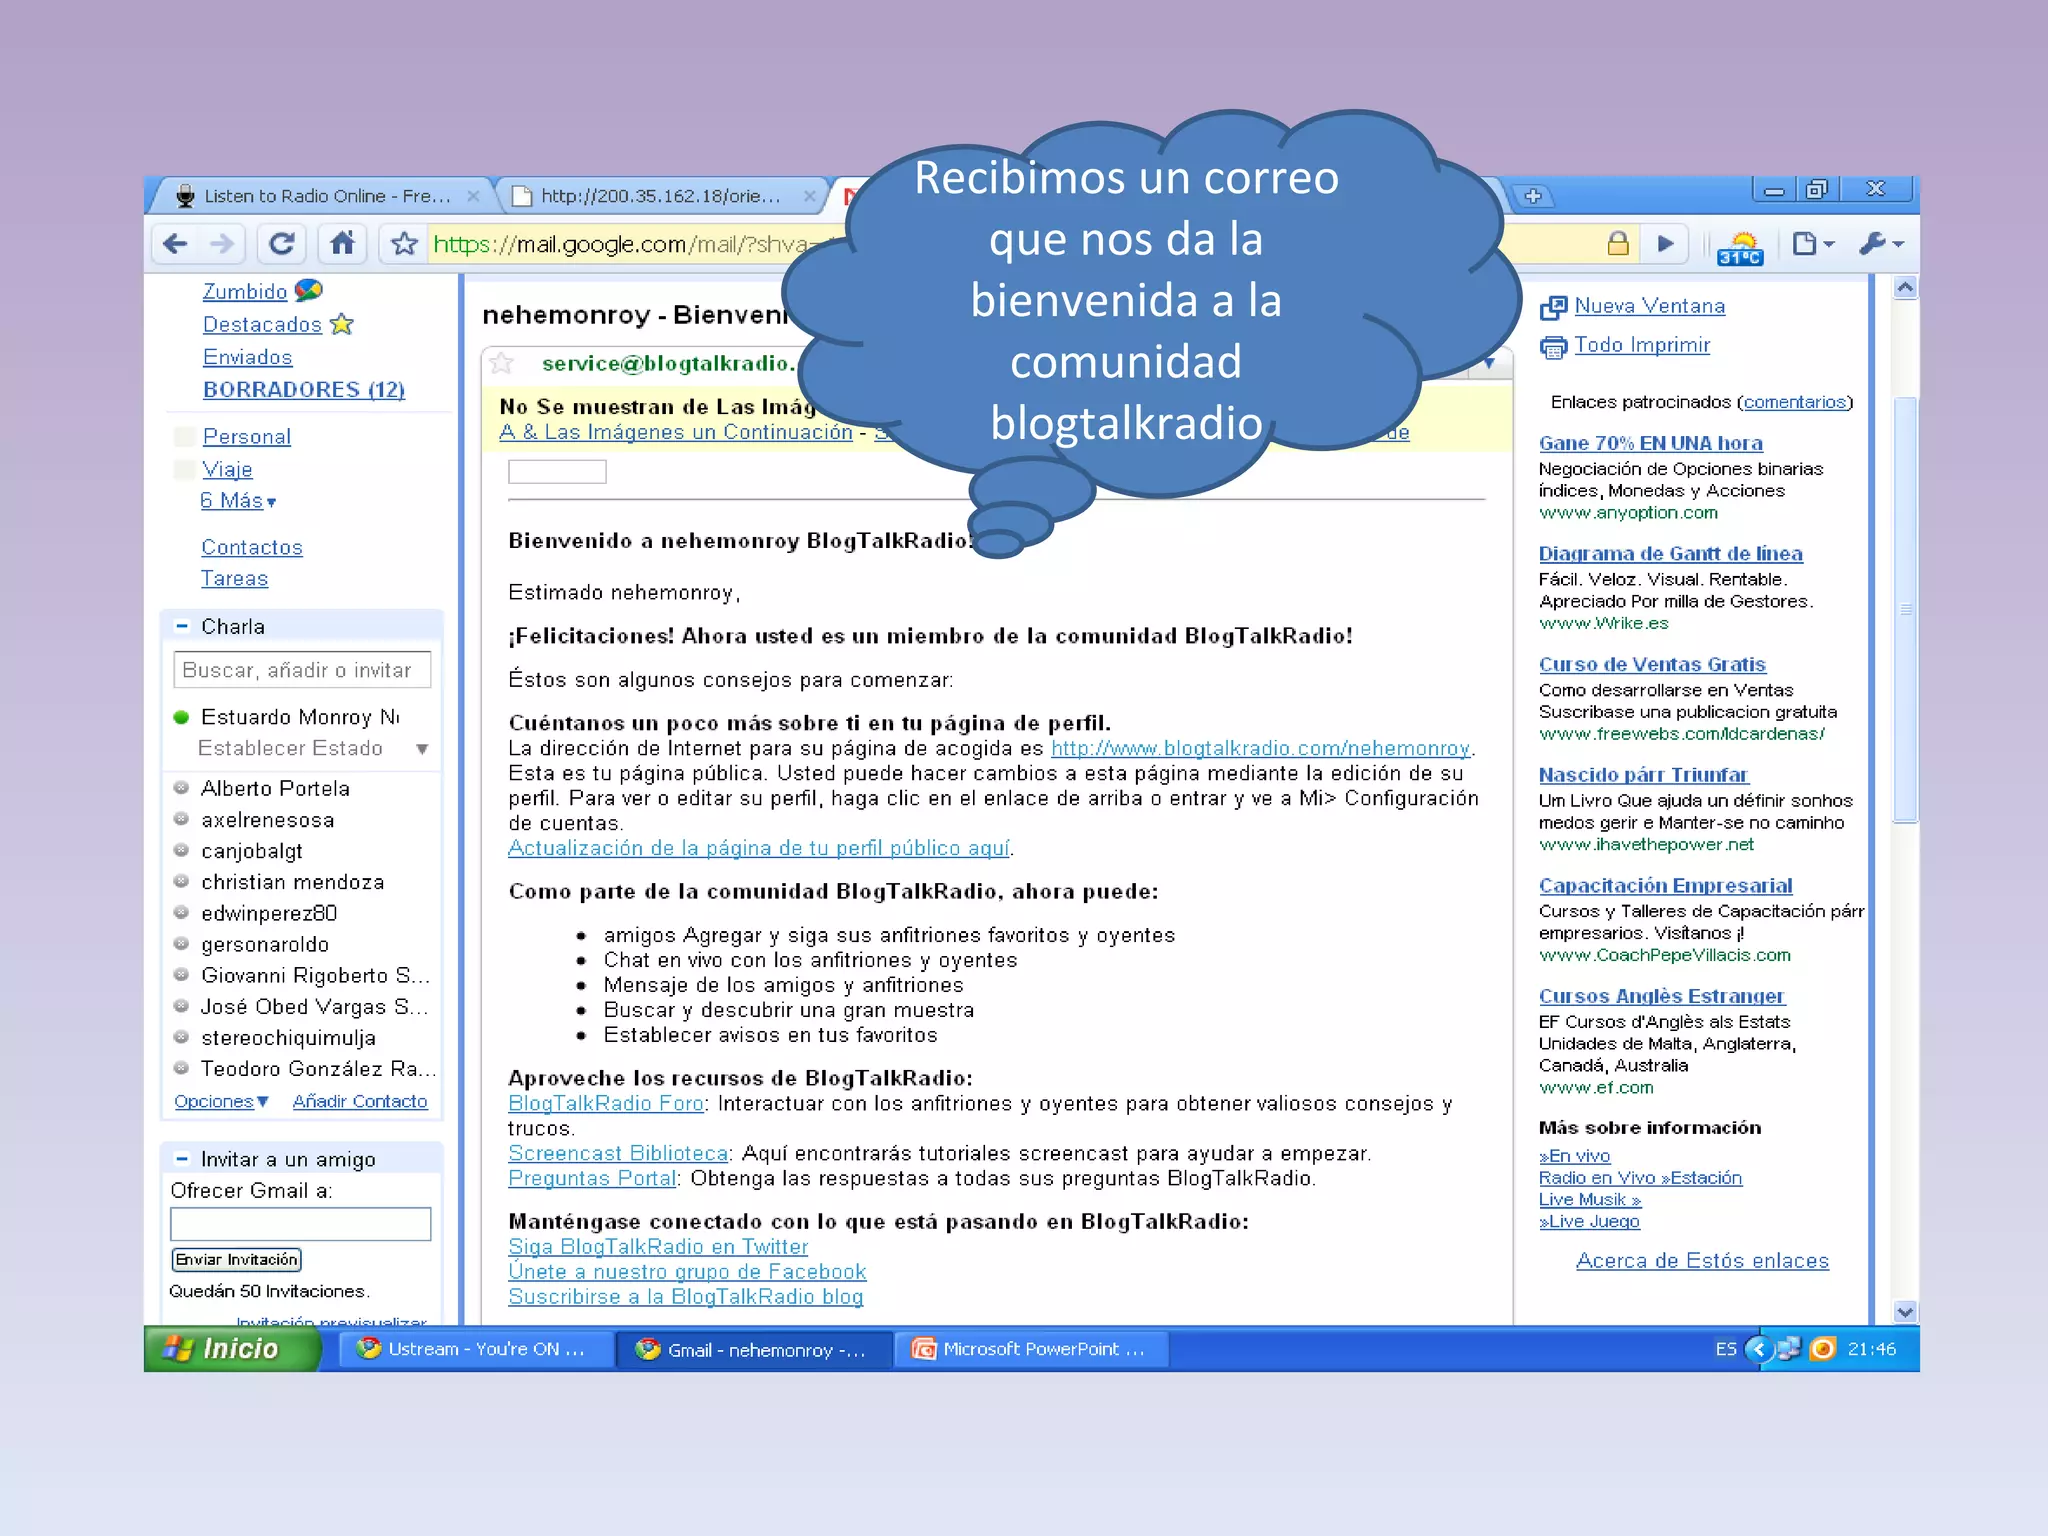Go back with the browser back arrow
Viewport: 2048px width, 1536px height.
click(x=175, y=244)
